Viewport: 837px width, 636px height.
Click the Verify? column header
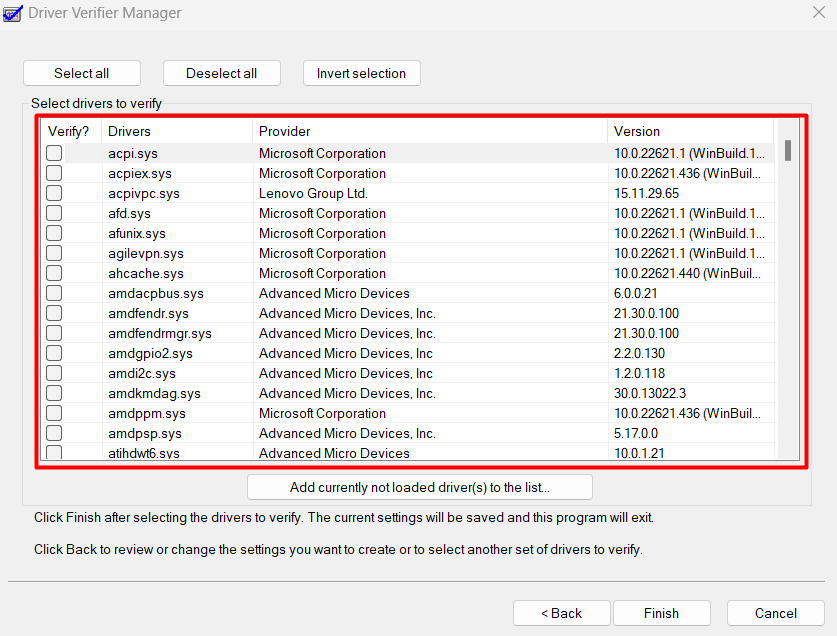tap(70, 131)
